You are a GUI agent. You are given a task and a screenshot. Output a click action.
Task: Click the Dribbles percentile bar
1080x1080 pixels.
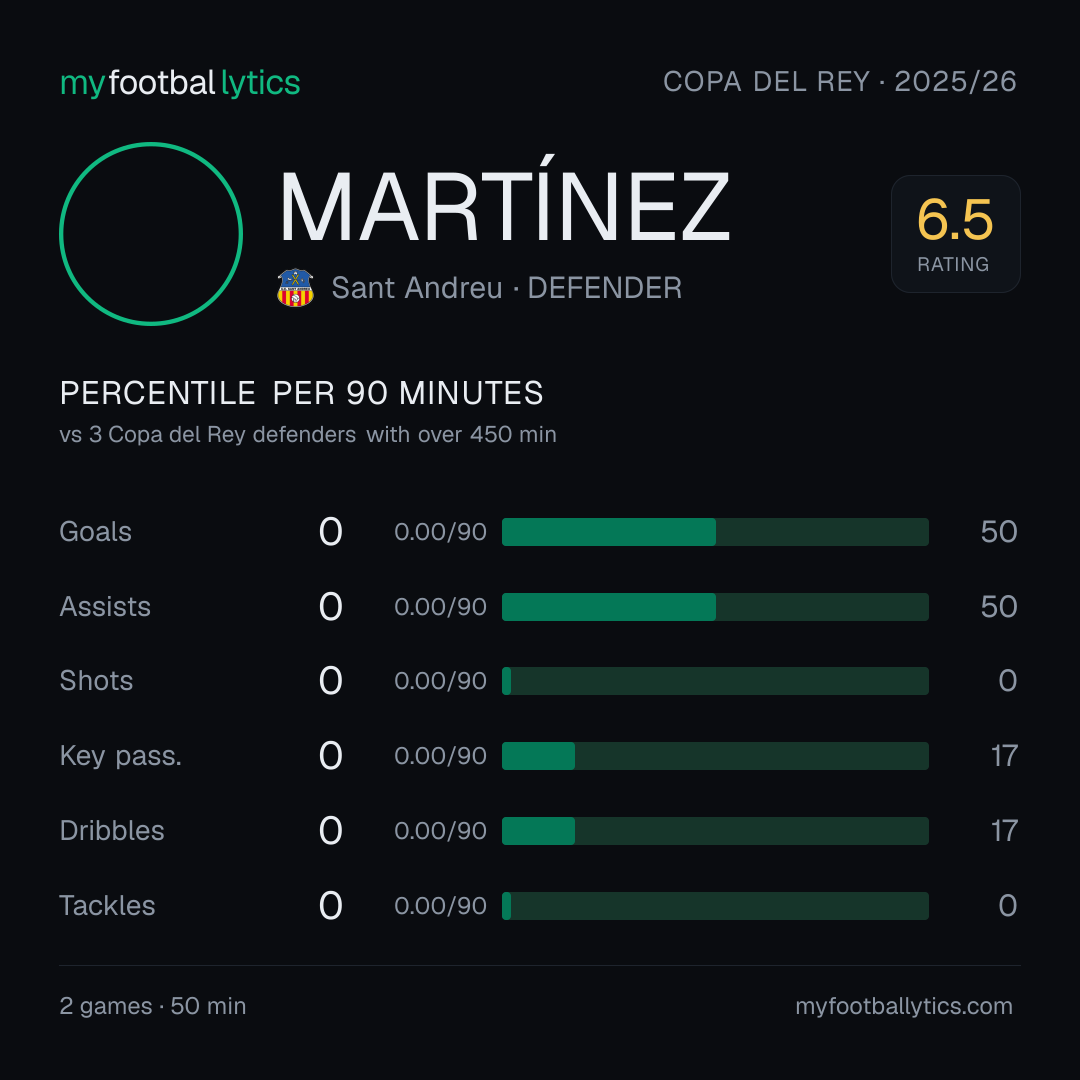715,831
